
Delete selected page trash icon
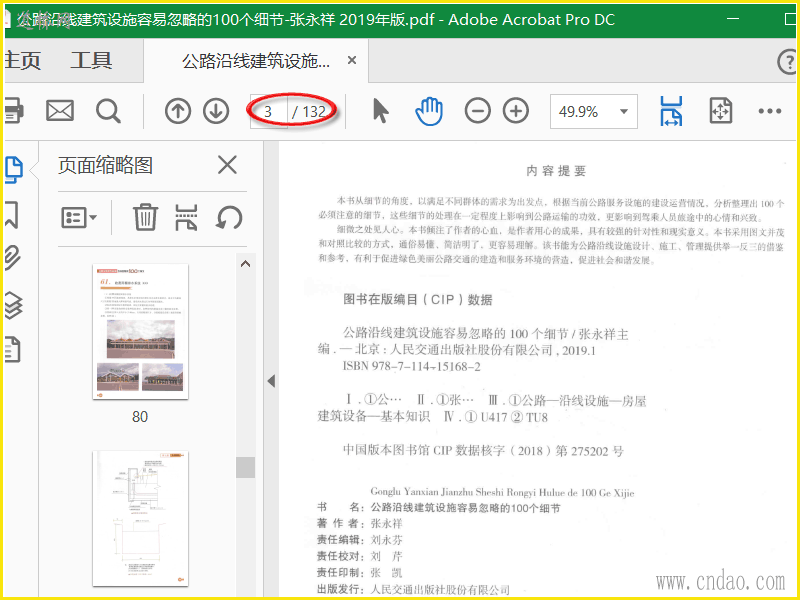[x=145, y=217]
